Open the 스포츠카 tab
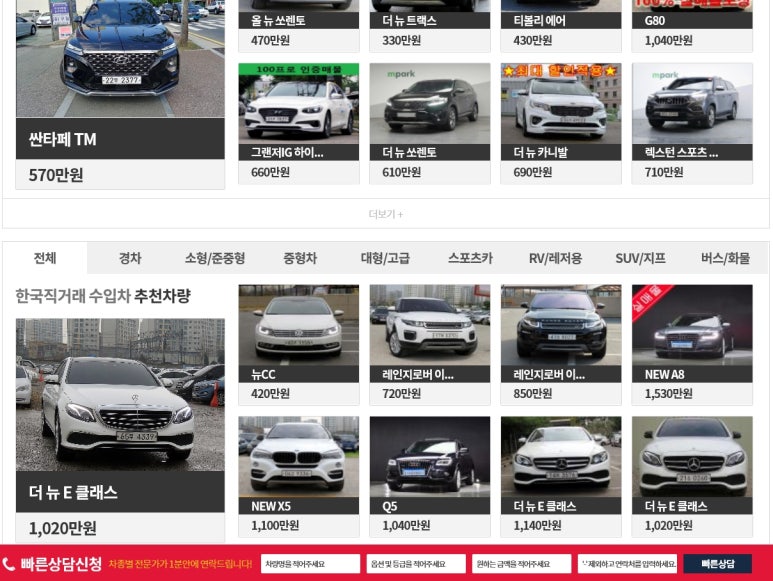 [x=470, y=258]
